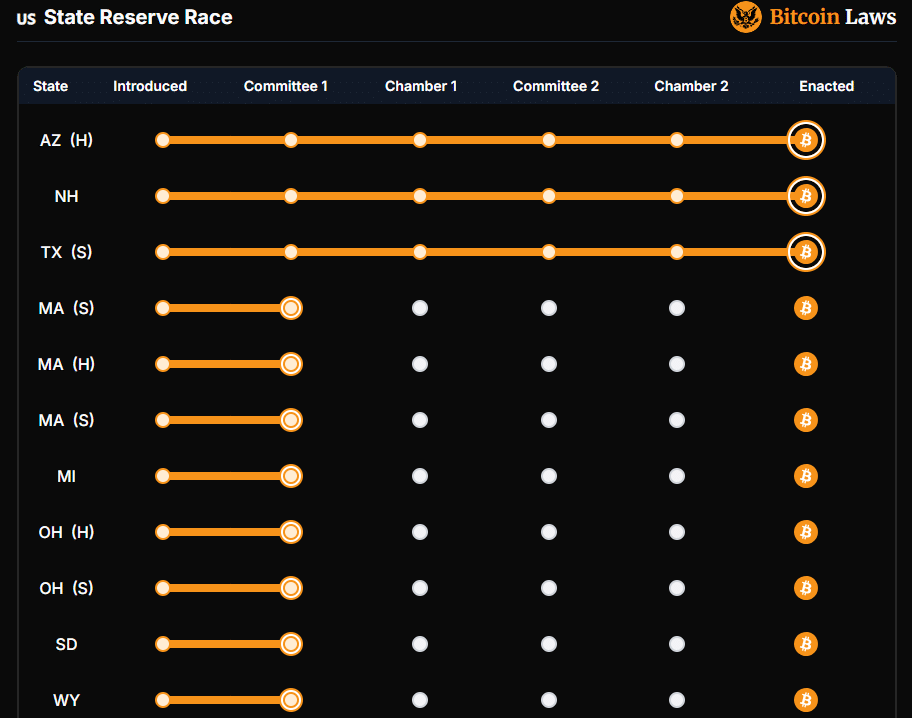Click the Enacted column header
Screen dimensions: 912x718
(x=826, y=86)
